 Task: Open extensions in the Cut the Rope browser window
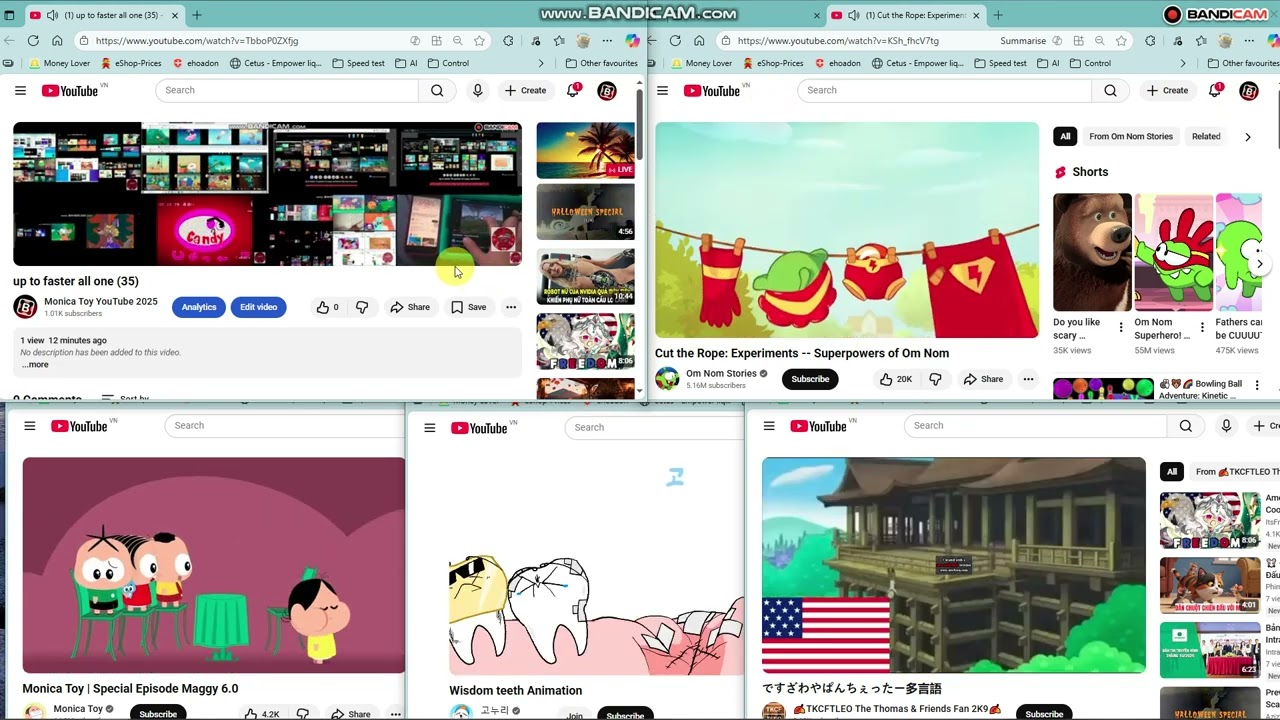[x=1150, y=41]
